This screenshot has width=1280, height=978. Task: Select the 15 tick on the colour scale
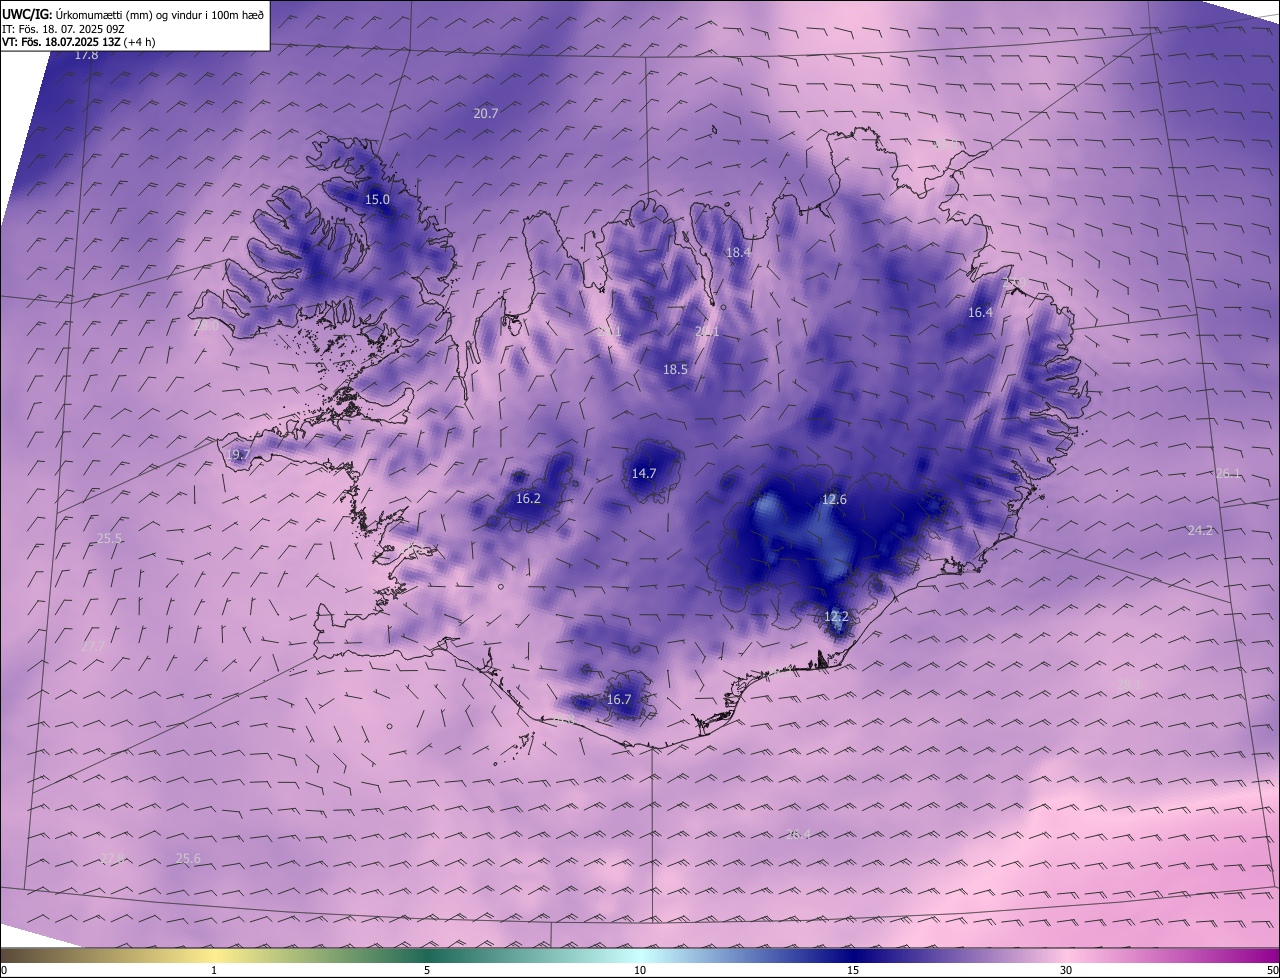[x=853, y=970]
